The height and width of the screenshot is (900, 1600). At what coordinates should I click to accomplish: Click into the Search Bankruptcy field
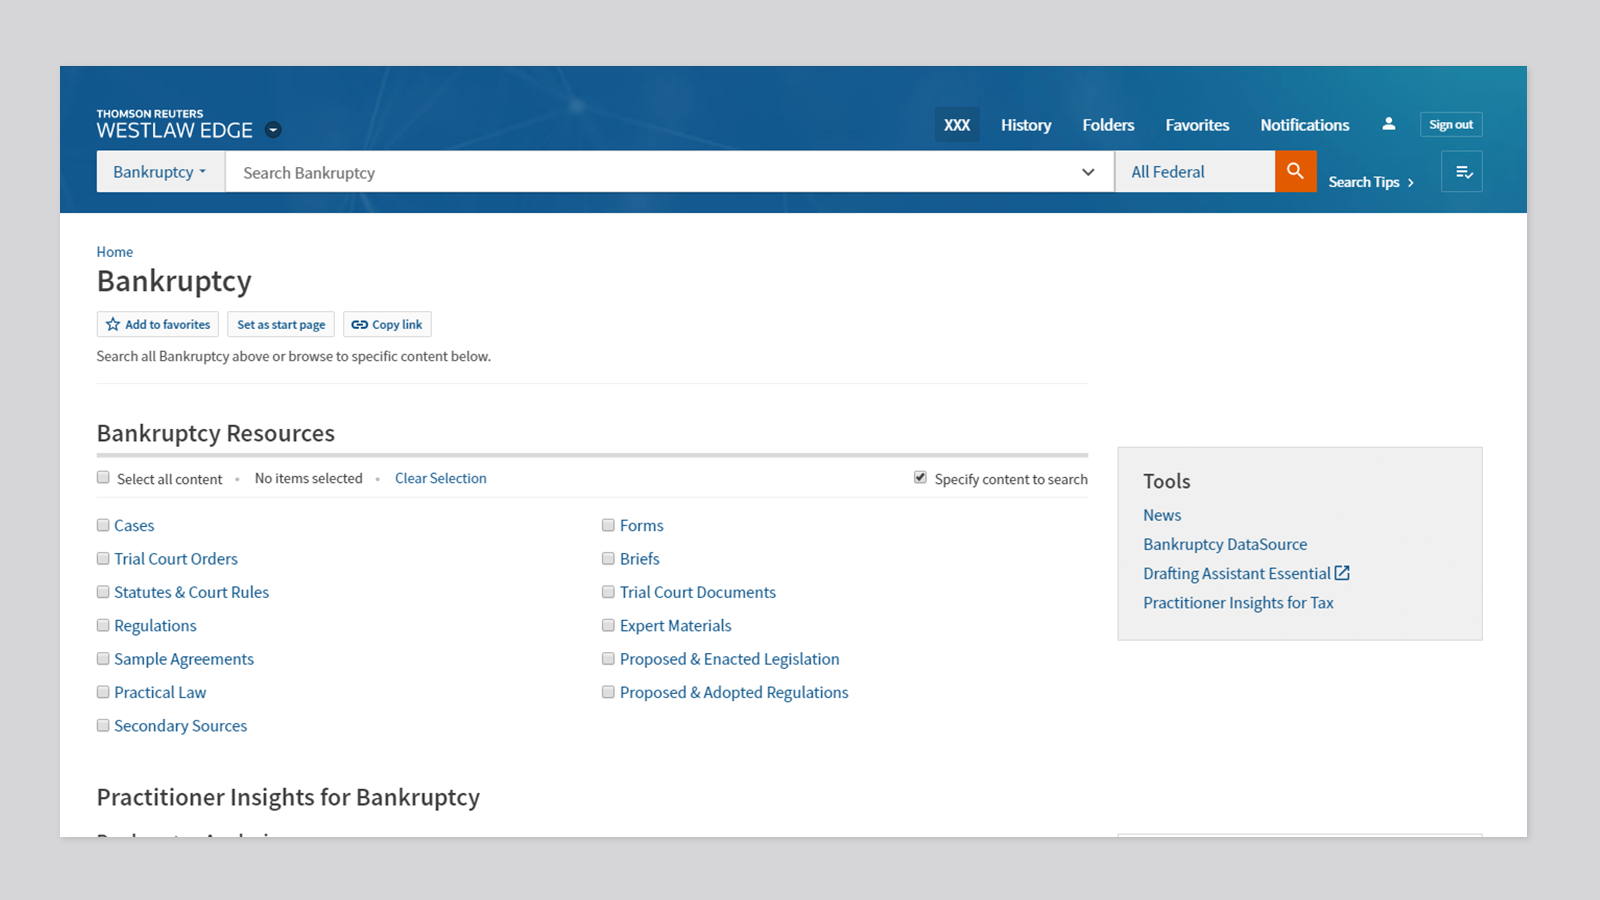pos(650,172)
